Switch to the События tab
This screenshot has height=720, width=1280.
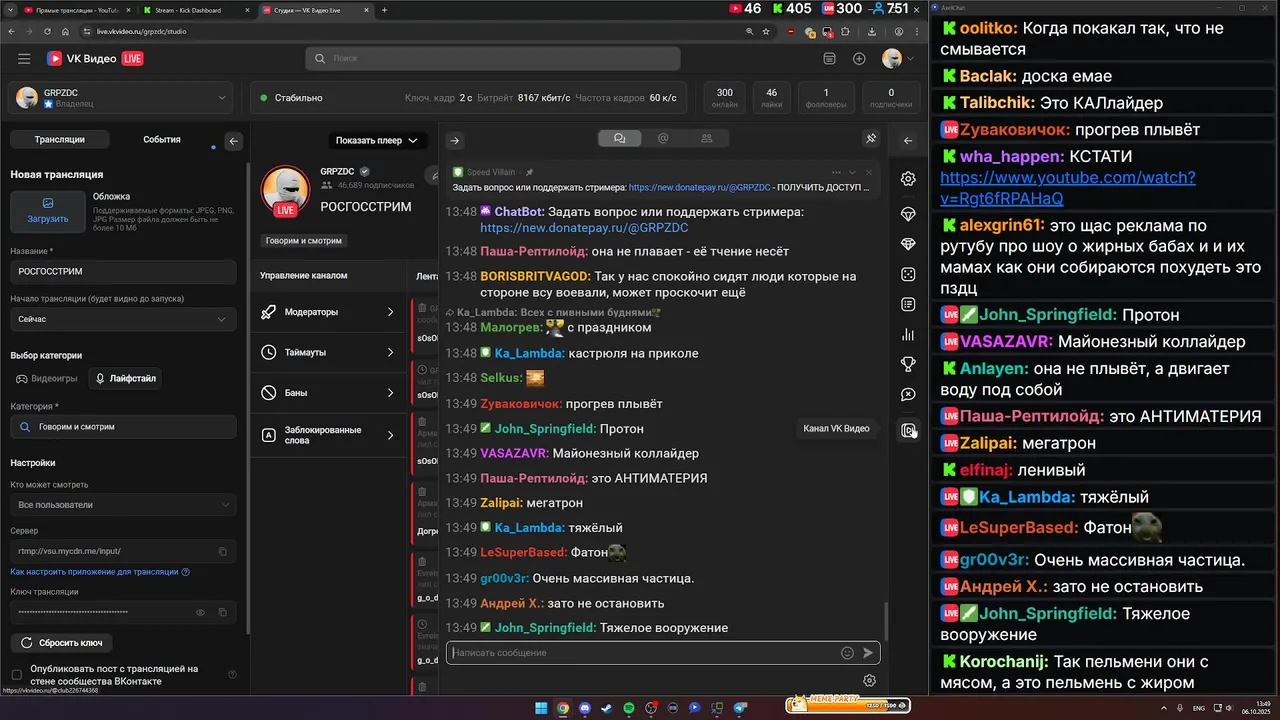pyautogui.click(x=162, y=140)
